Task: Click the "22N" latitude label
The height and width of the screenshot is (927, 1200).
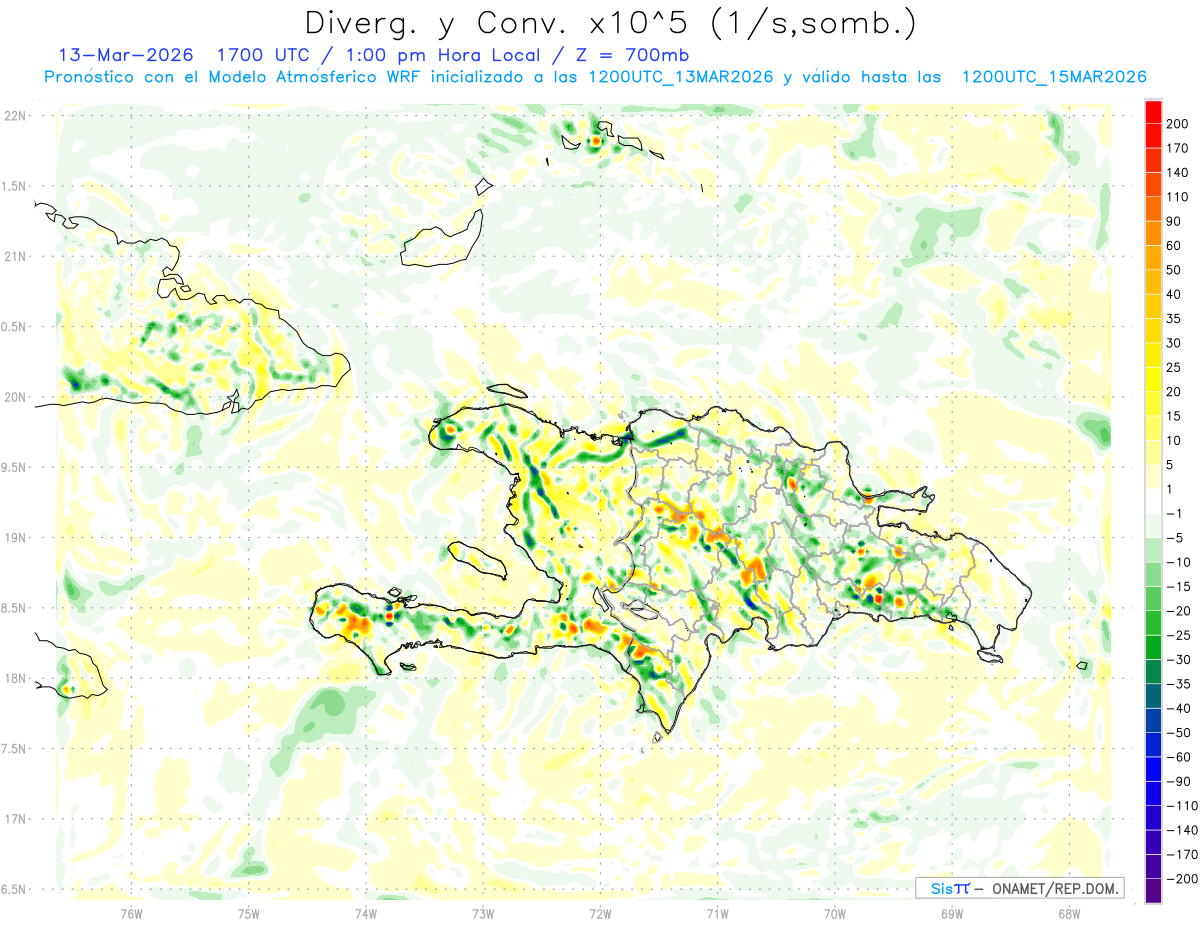Action: click(17, 115)
